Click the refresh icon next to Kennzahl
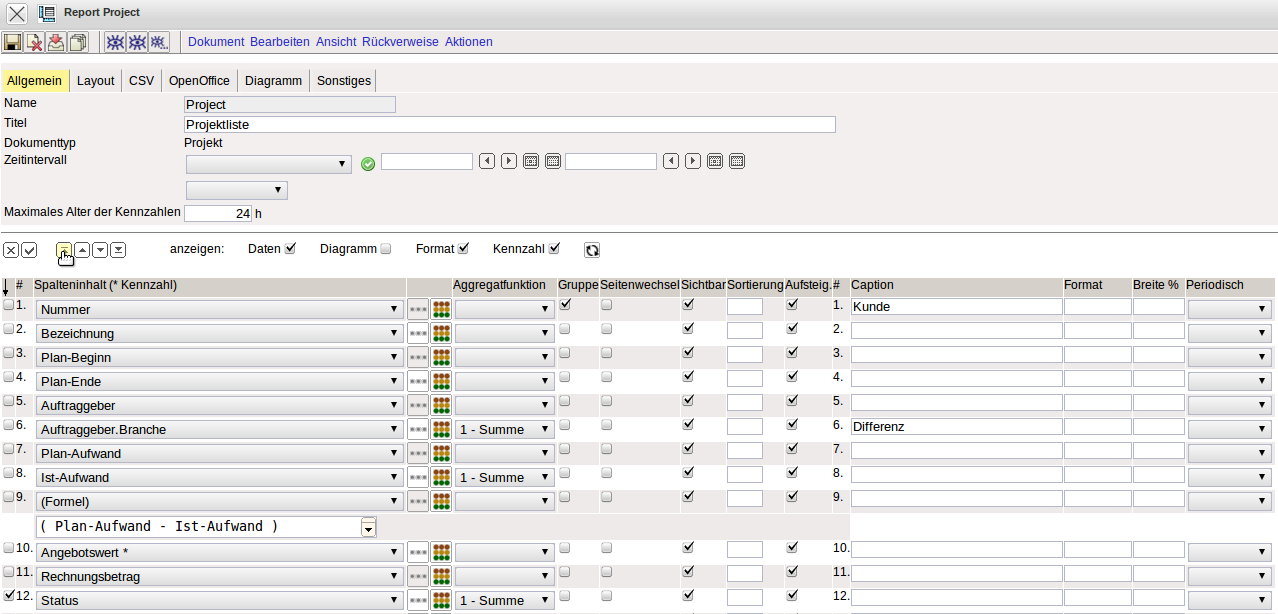1278x614 pixels. click(x=592, y=250)
